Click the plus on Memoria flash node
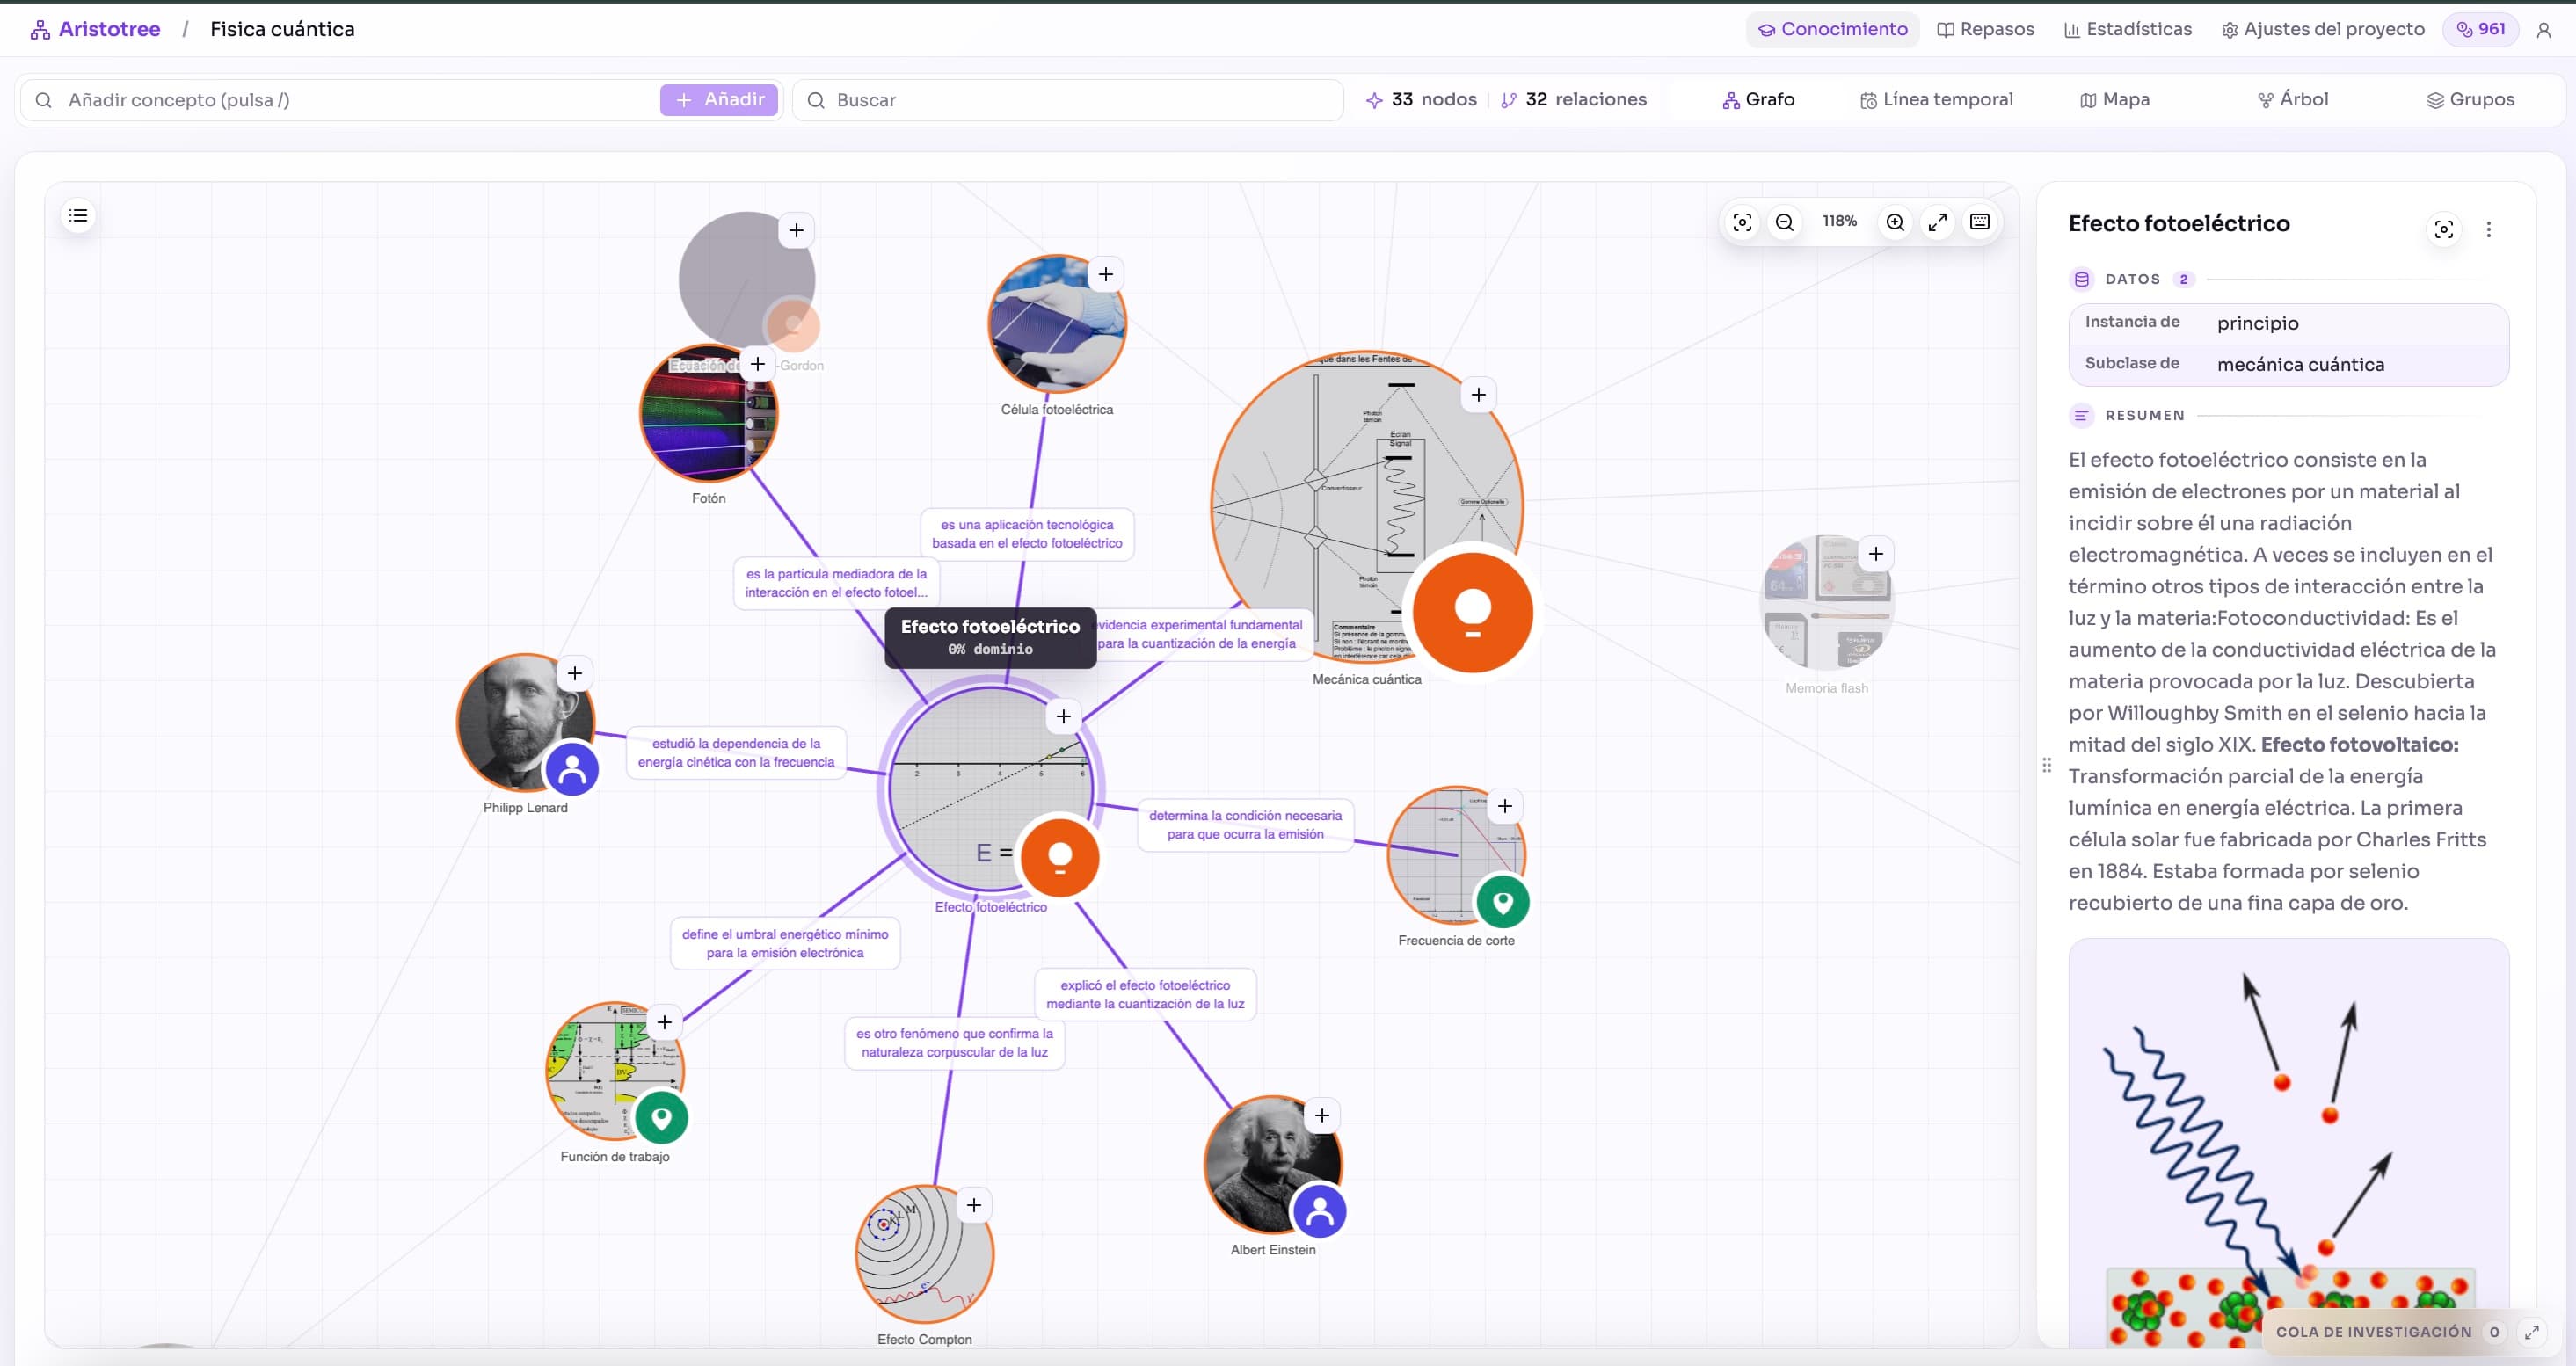The height and width of the screenshot is (1366, 2576). (1875, 554)
